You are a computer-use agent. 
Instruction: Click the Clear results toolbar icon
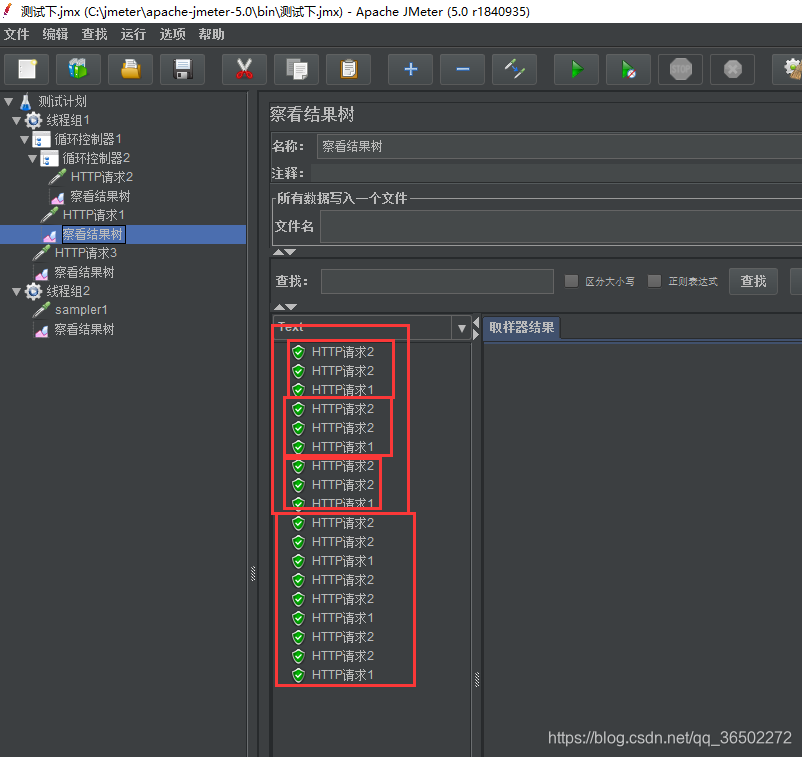789,69
